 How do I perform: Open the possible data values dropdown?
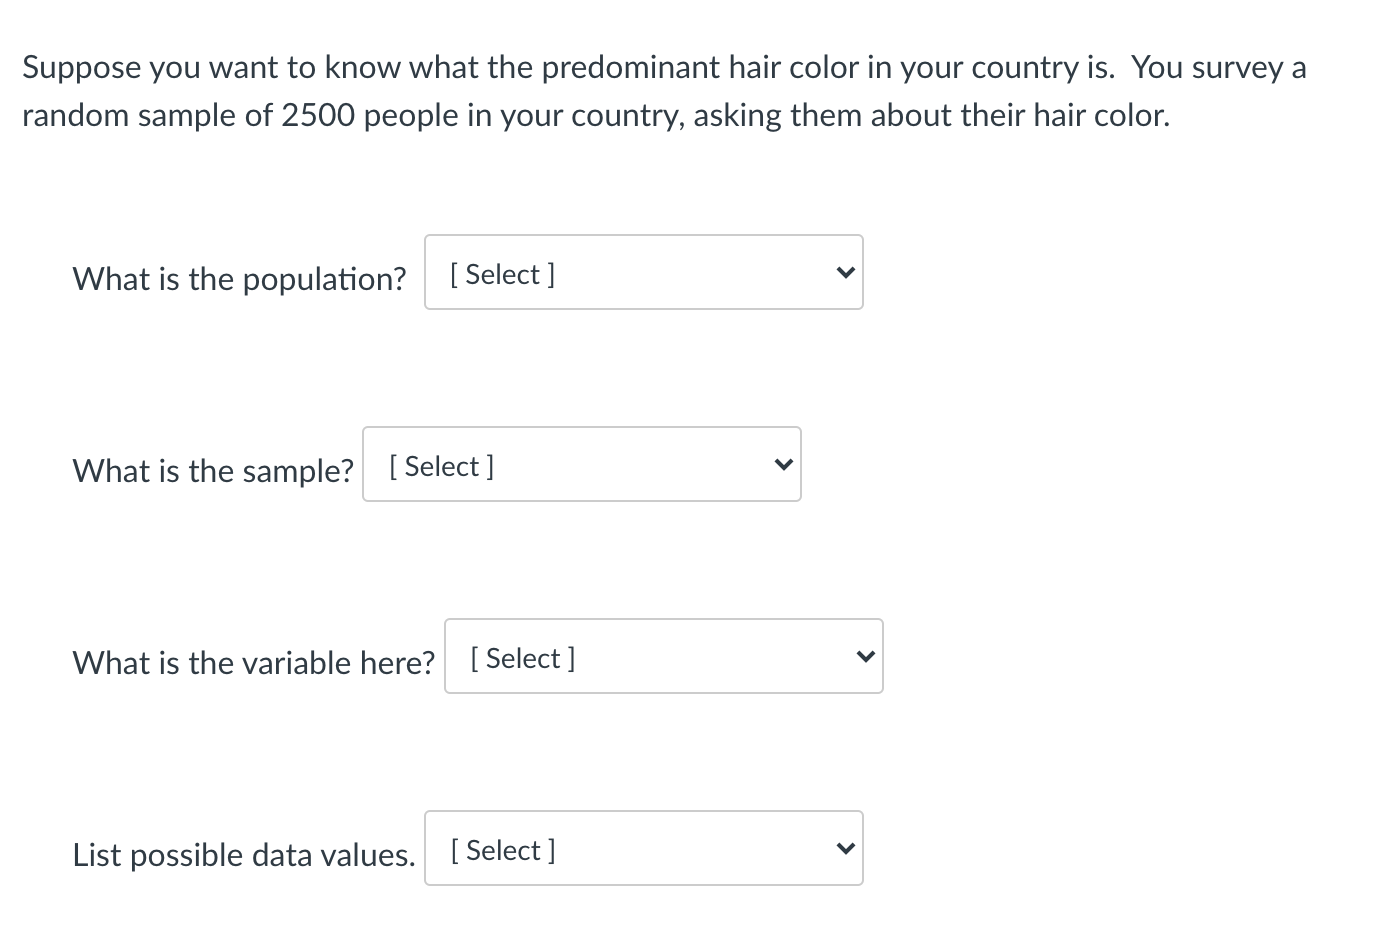(643, 849)
